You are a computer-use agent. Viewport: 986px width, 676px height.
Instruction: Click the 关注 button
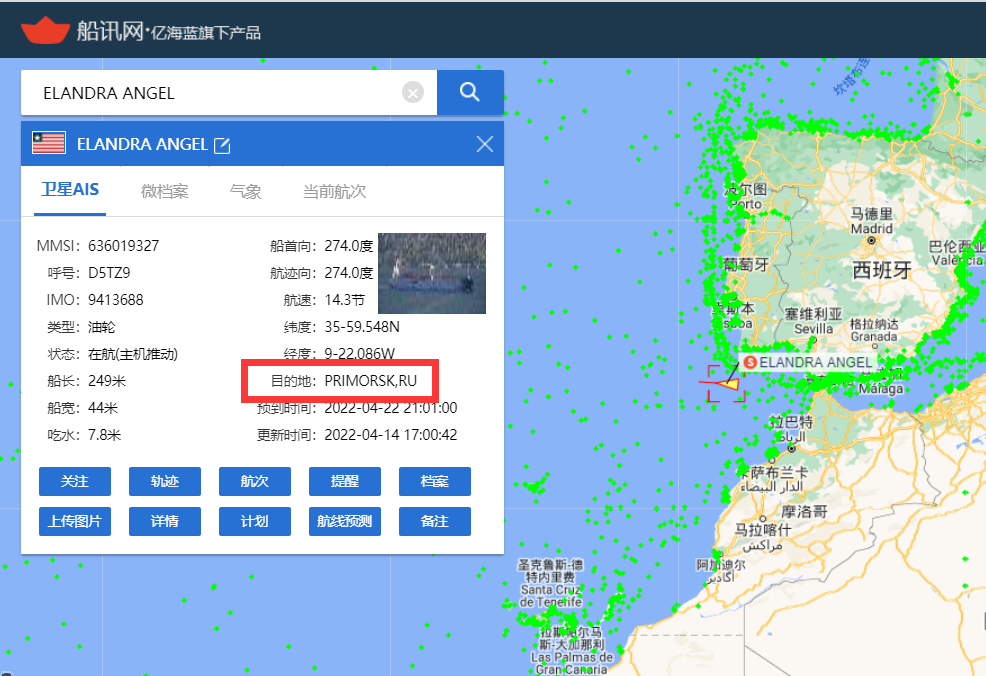(x=75, y=481)
